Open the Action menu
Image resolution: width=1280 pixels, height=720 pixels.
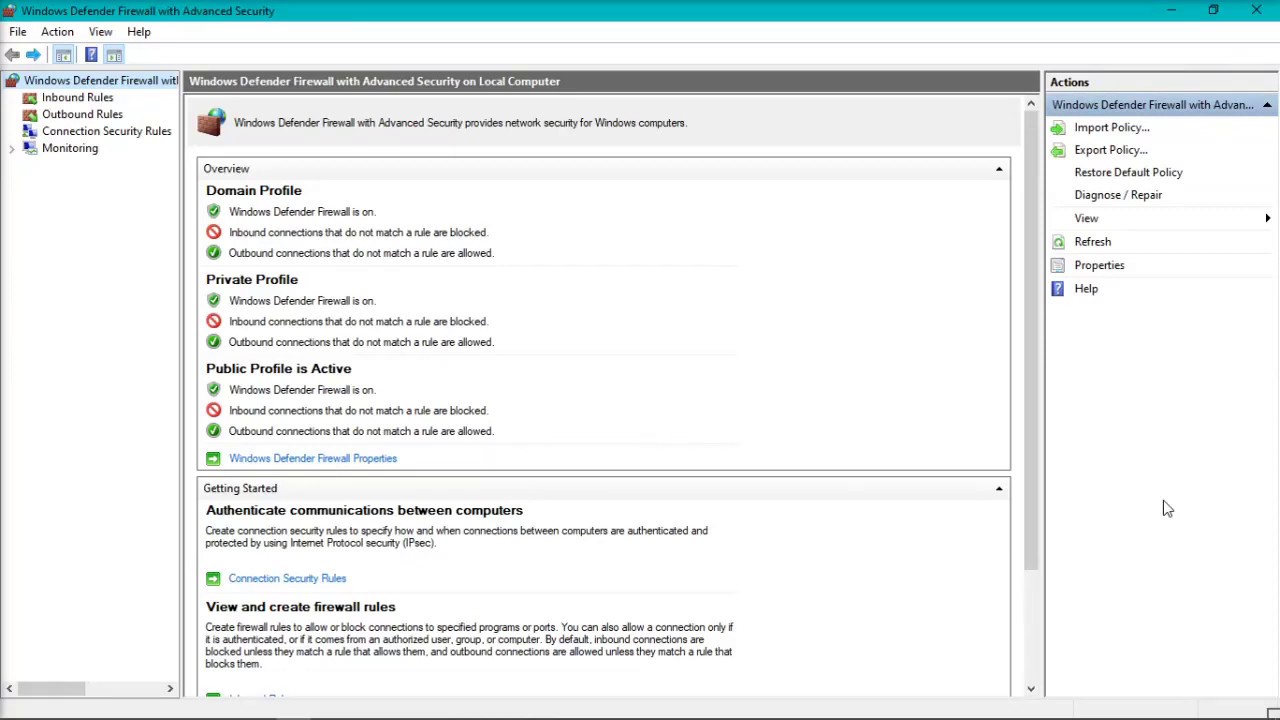[x=57, y=32]
